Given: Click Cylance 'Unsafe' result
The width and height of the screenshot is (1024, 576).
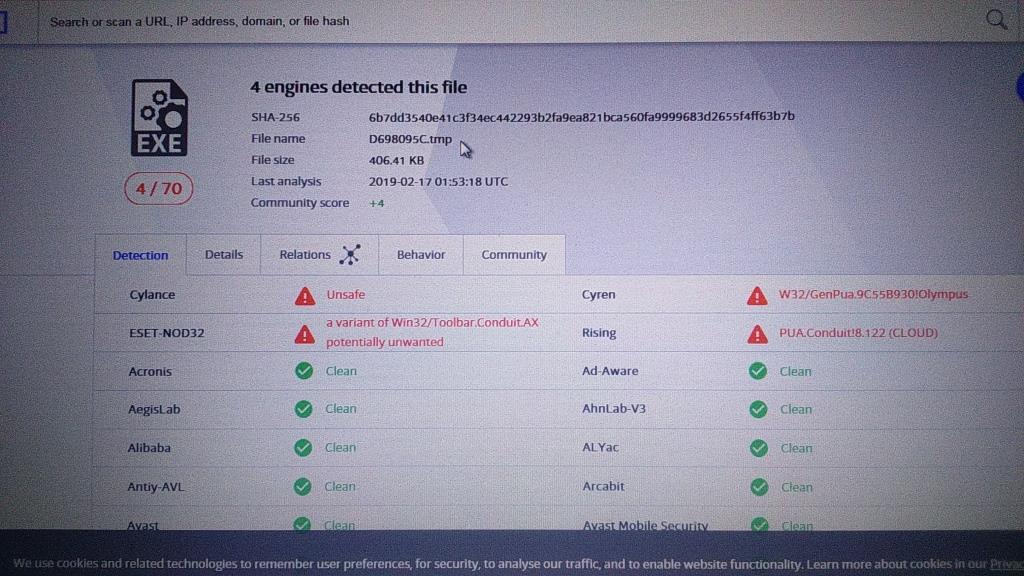Looking at the screenshot, I should pos(345,295).
